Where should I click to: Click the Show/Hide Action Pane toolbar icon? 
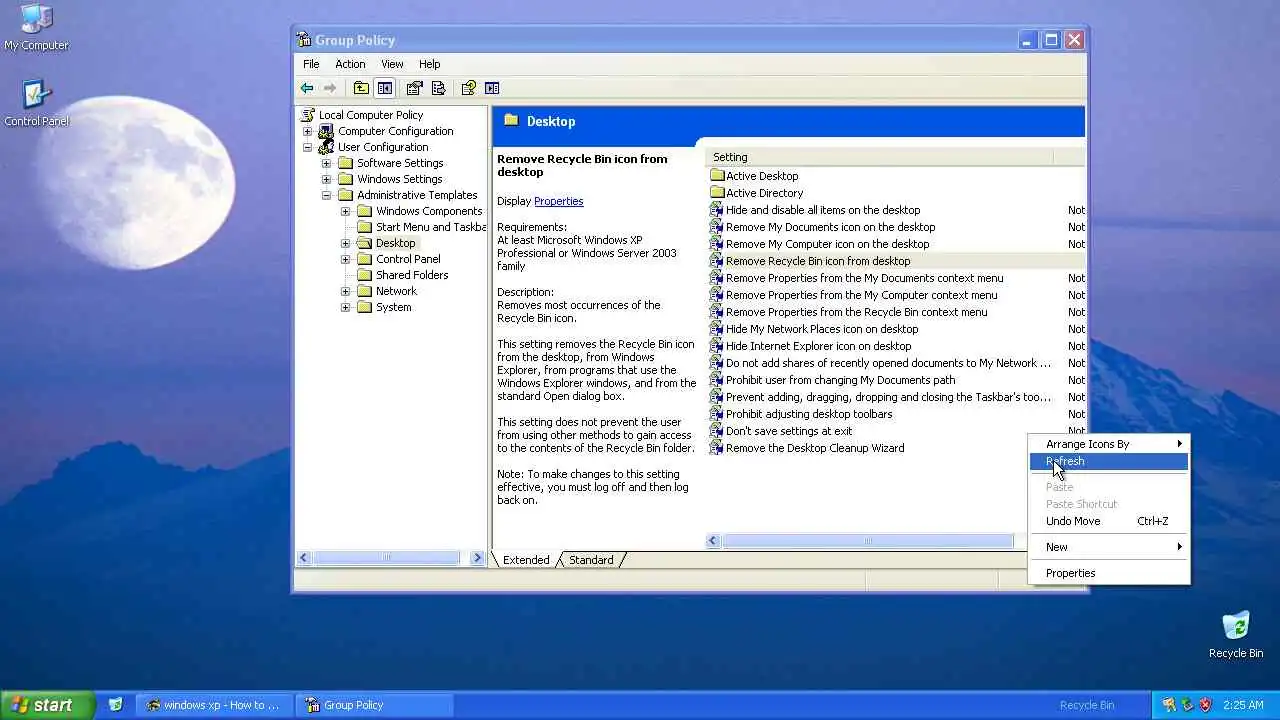(x=492, y=88)
